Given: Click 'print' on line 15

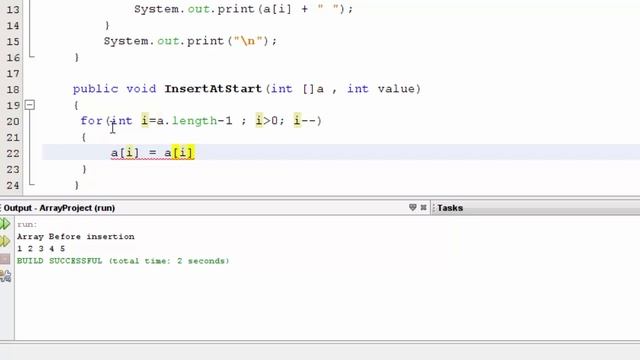Looking at the screenshot, I should pyautogui.click(x=205, y=41).
